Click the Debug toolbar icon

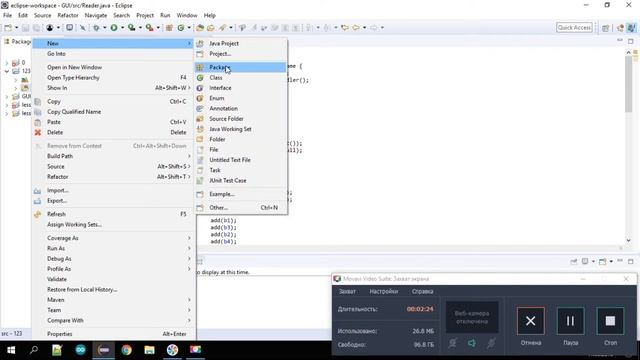96,27
